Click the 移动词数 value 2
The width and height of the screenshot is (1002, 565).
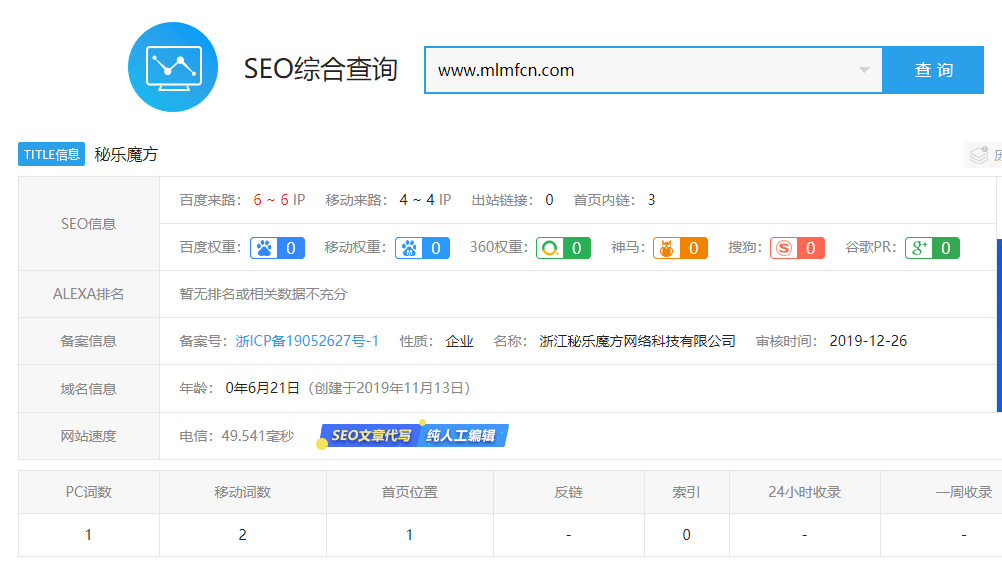pos(243,535)
